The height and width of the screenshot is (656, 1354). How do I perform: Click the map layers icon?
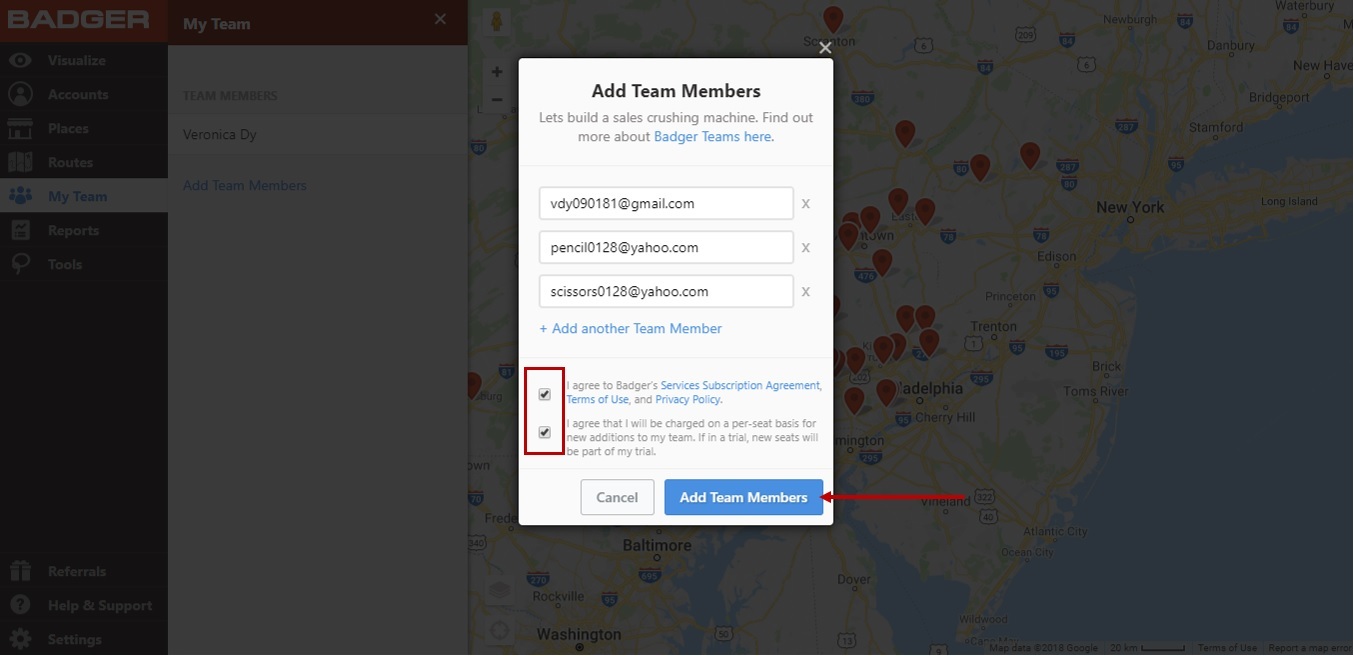[498, 591]
